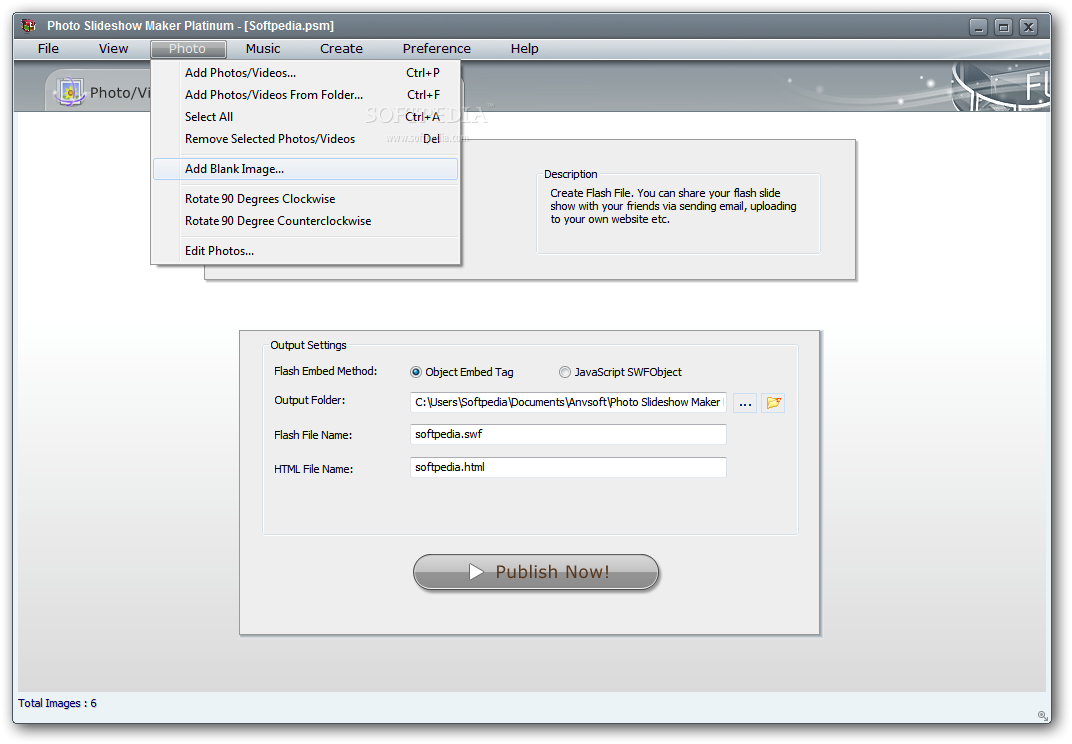Open the Create menu
1072x744 pixels.
(341, 49)
